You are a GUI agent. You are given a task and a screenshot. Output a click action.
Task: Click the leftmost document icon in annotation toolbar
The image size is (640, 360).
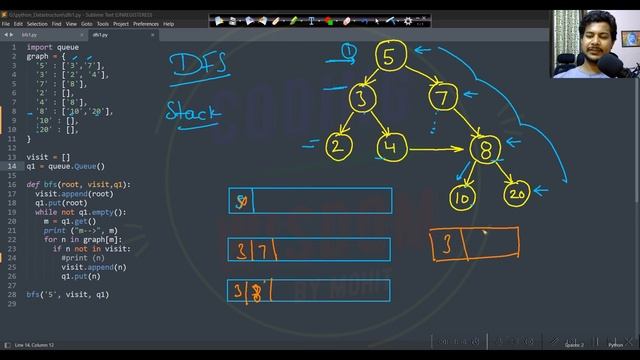click(219, 21)
